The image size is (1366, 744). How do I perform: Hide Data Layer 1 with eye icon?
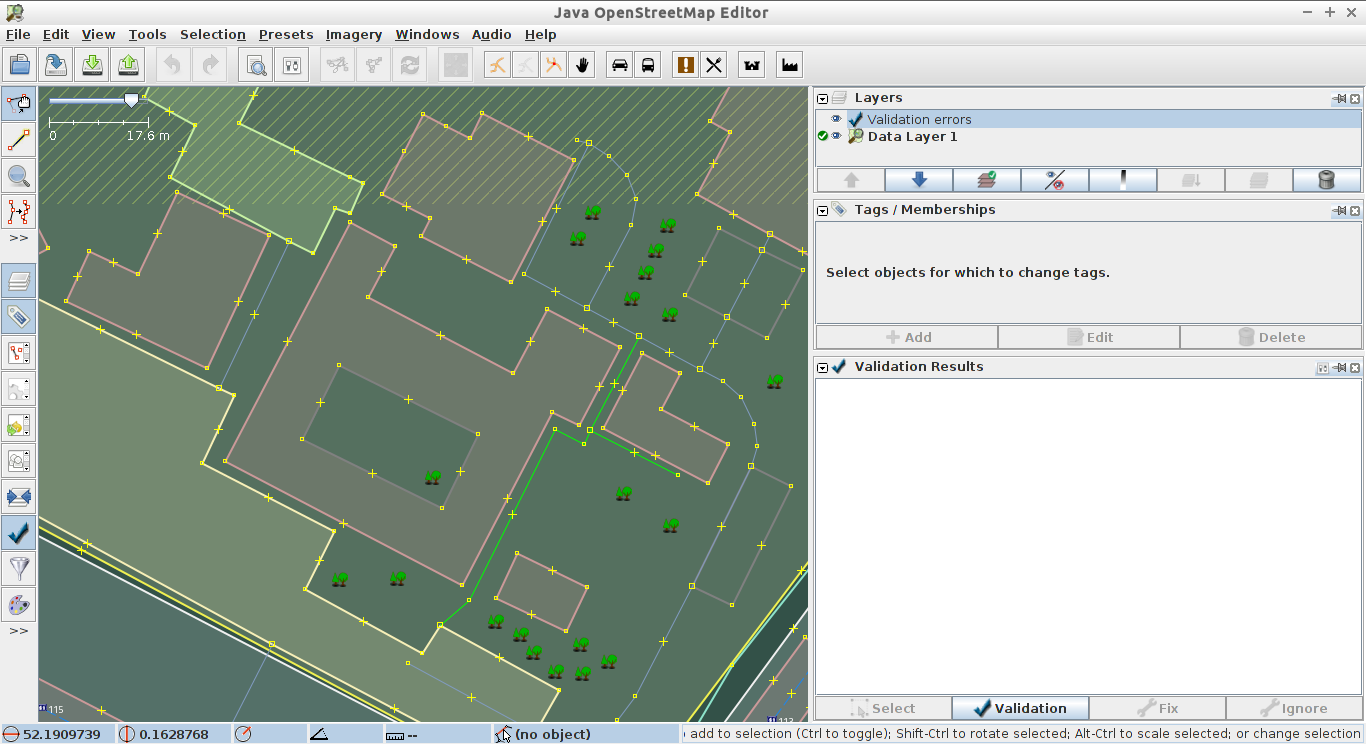coord(836,137)
